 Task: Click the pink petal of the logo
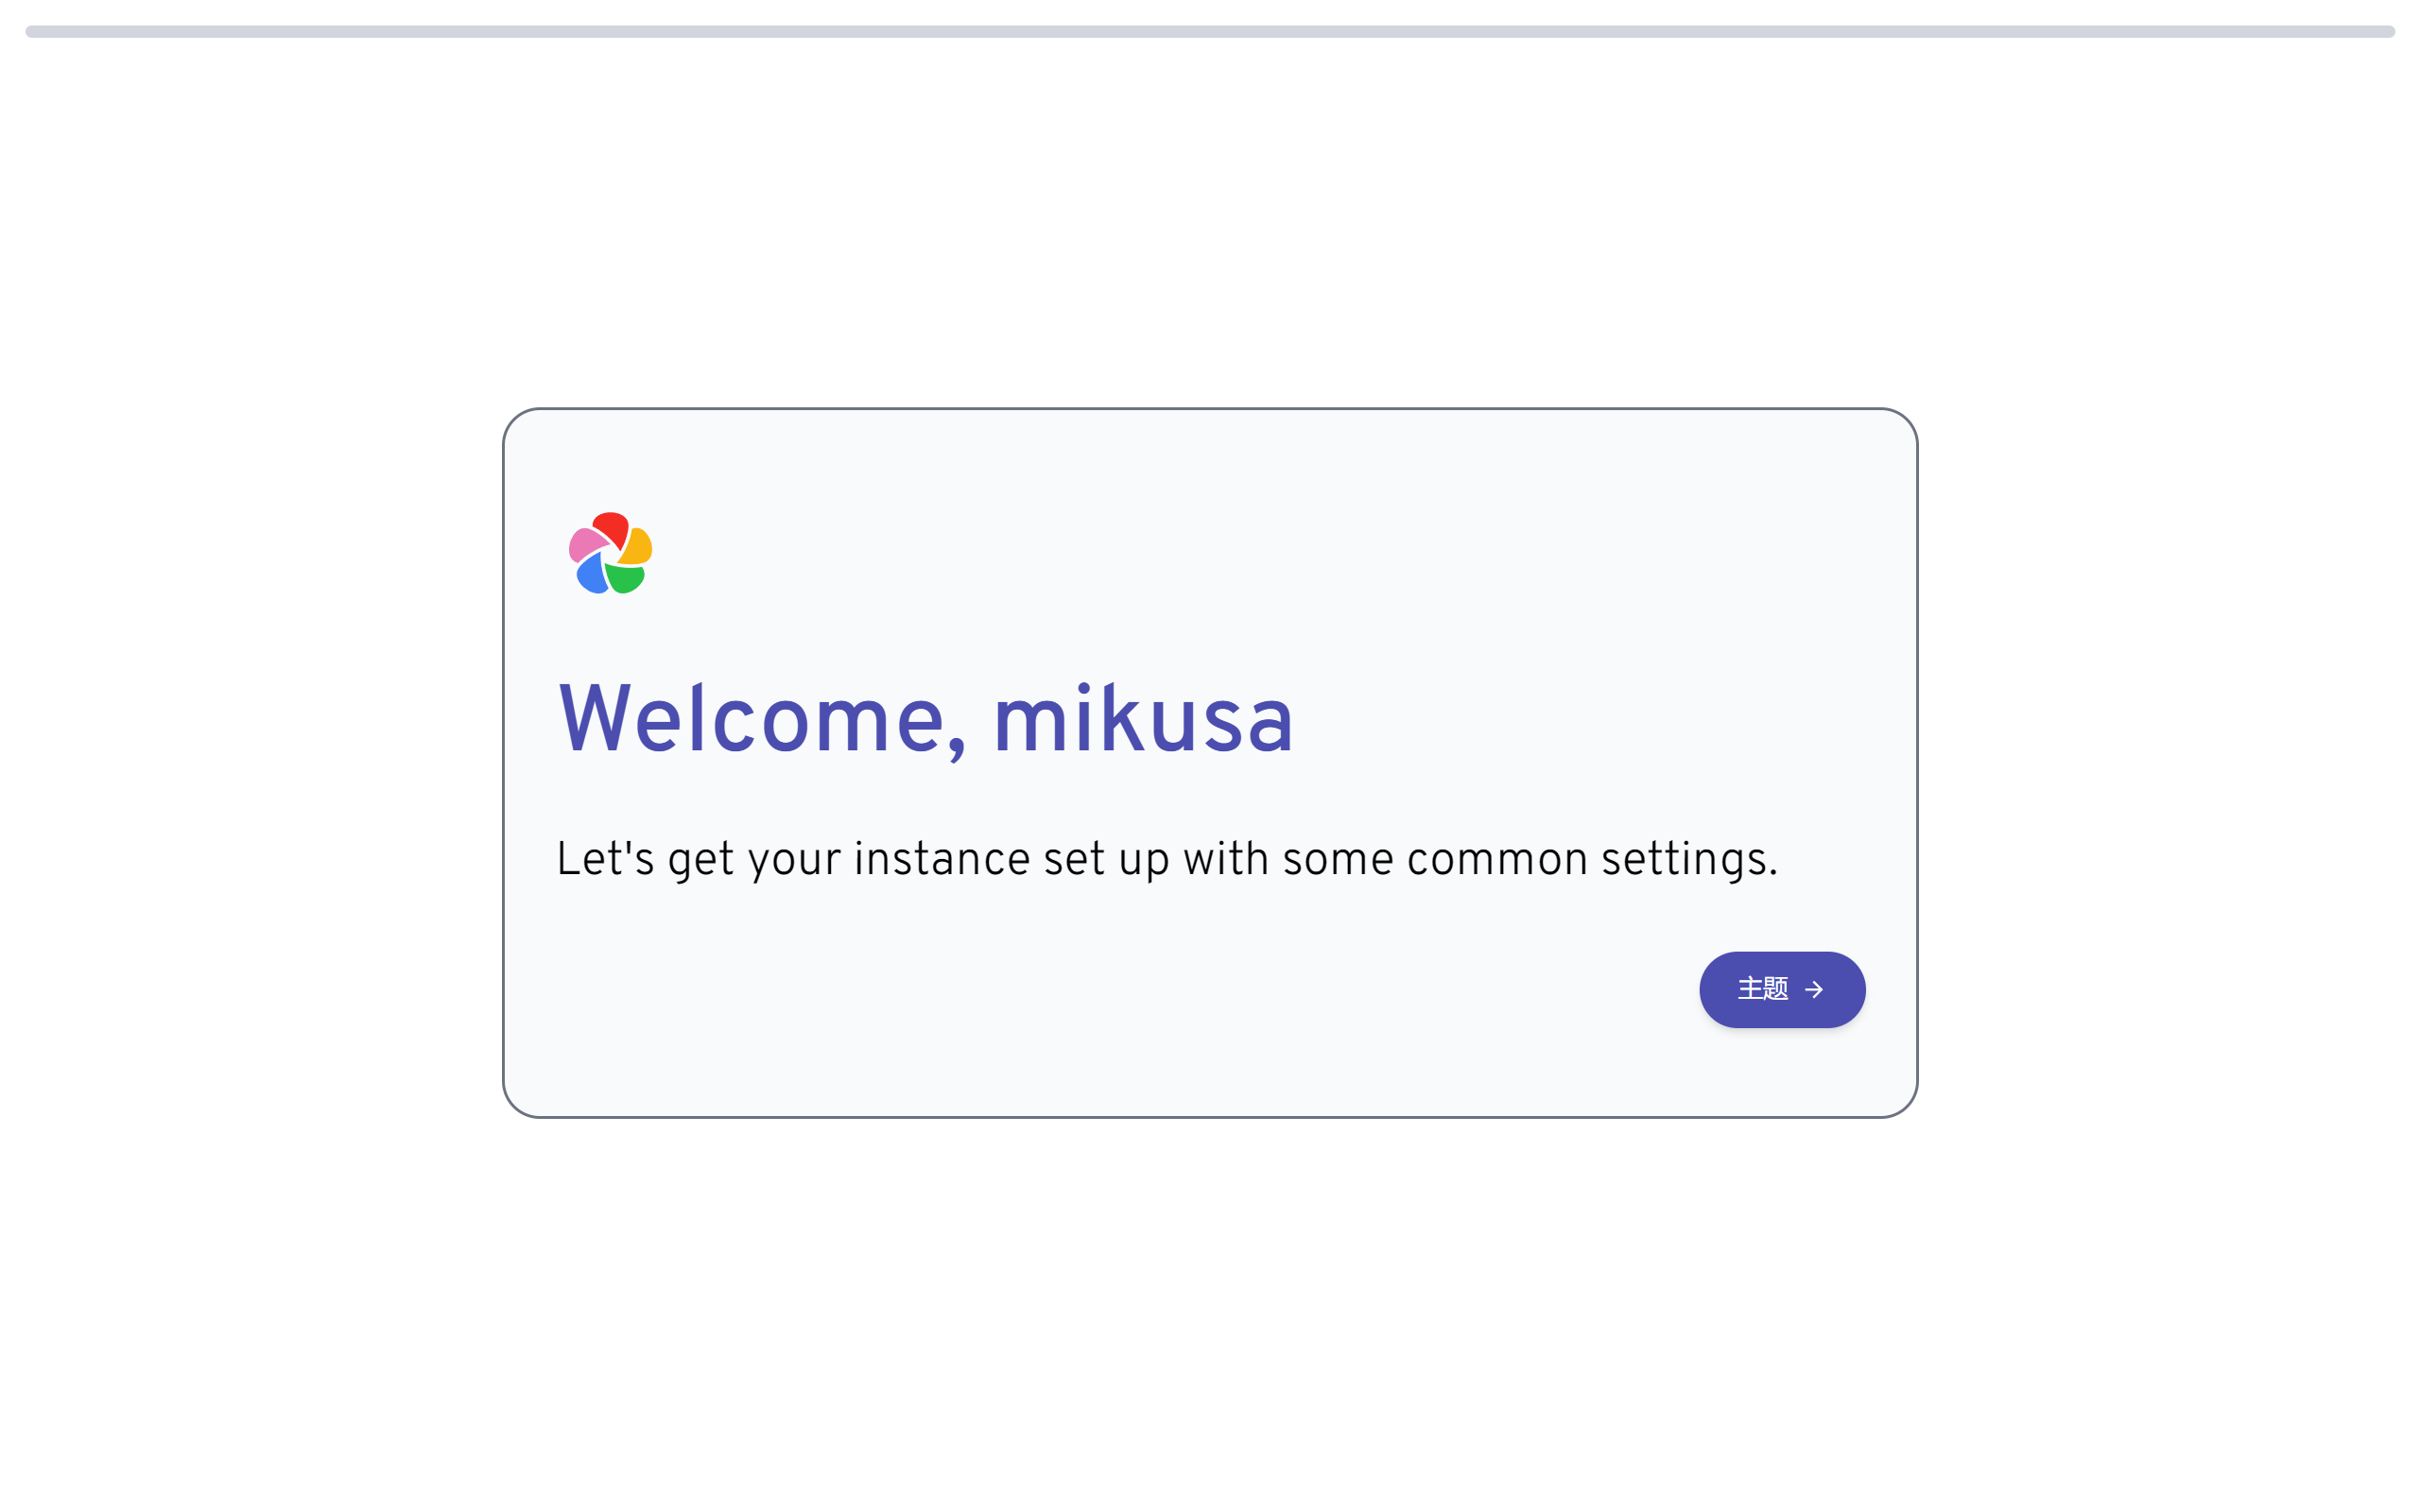click(x=586, y=545)
